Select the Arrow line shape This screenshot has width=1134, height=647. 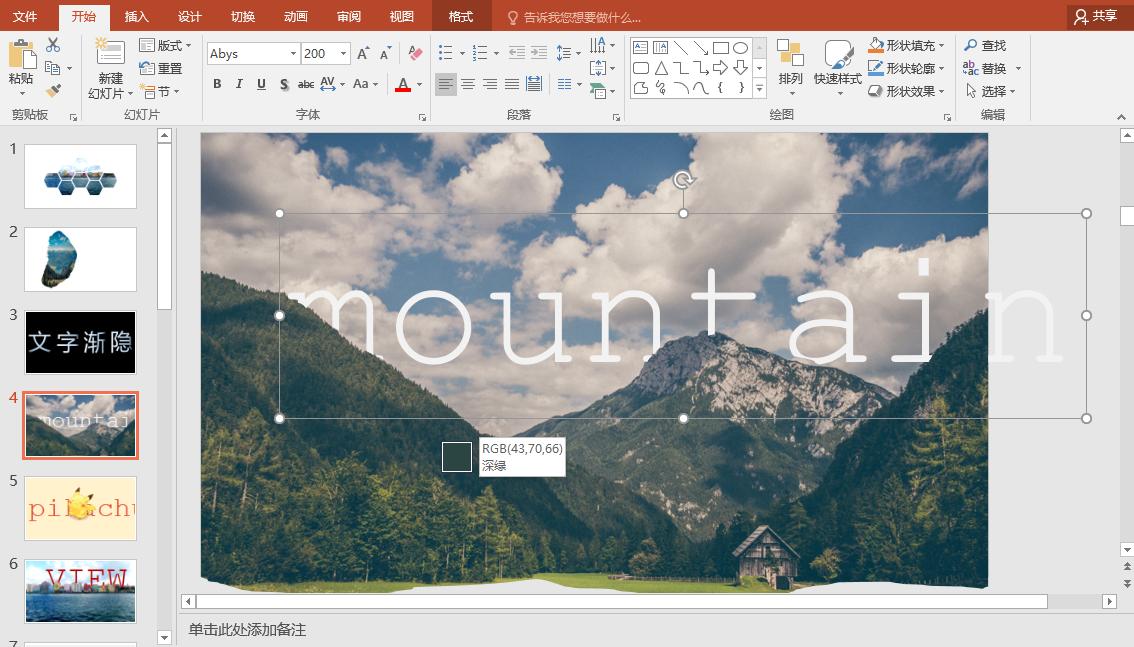click(x=700, y=48)
